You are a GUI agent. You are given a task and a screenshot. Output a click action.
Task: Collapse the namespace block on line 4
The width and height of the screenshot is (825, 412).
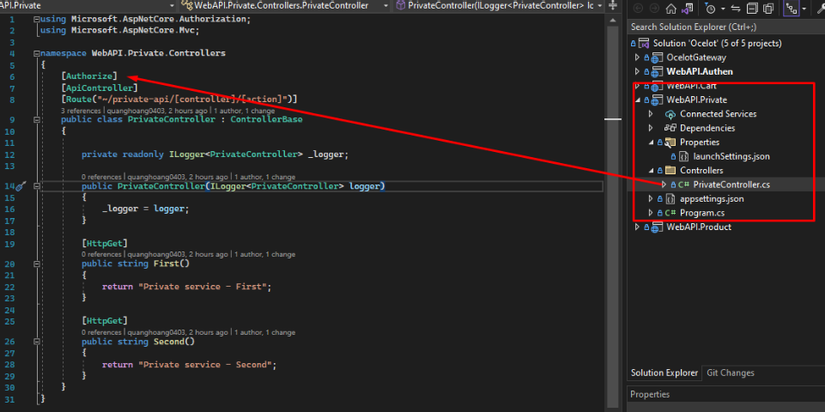point(36,53)
